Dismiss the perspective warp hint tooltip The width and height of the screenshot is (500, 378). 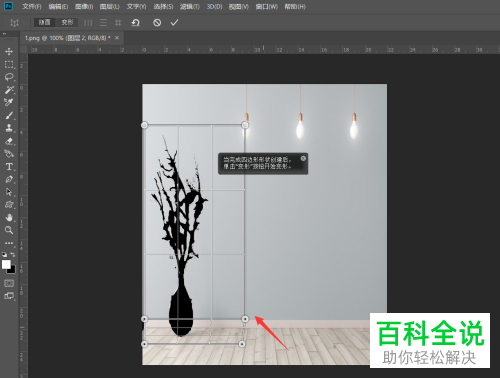[x=303, y=158]
